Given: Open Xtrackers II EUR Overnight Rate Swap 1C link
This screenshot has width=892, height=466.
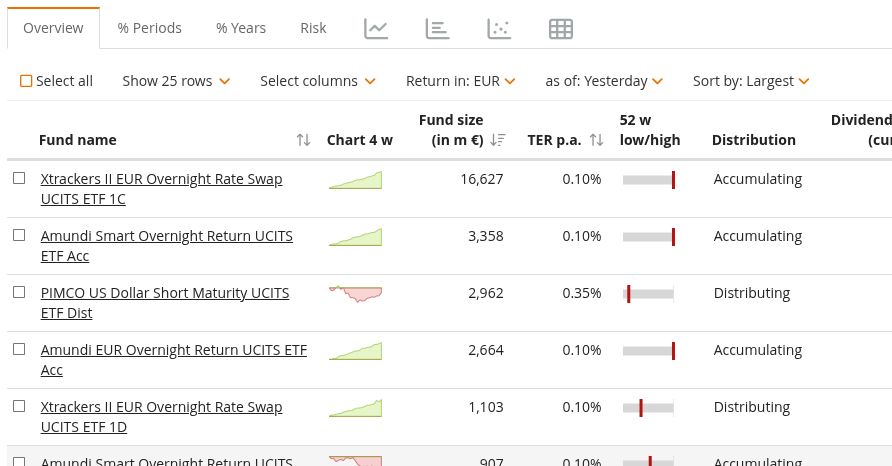Looking at the screenshot, I should point(162,189).
